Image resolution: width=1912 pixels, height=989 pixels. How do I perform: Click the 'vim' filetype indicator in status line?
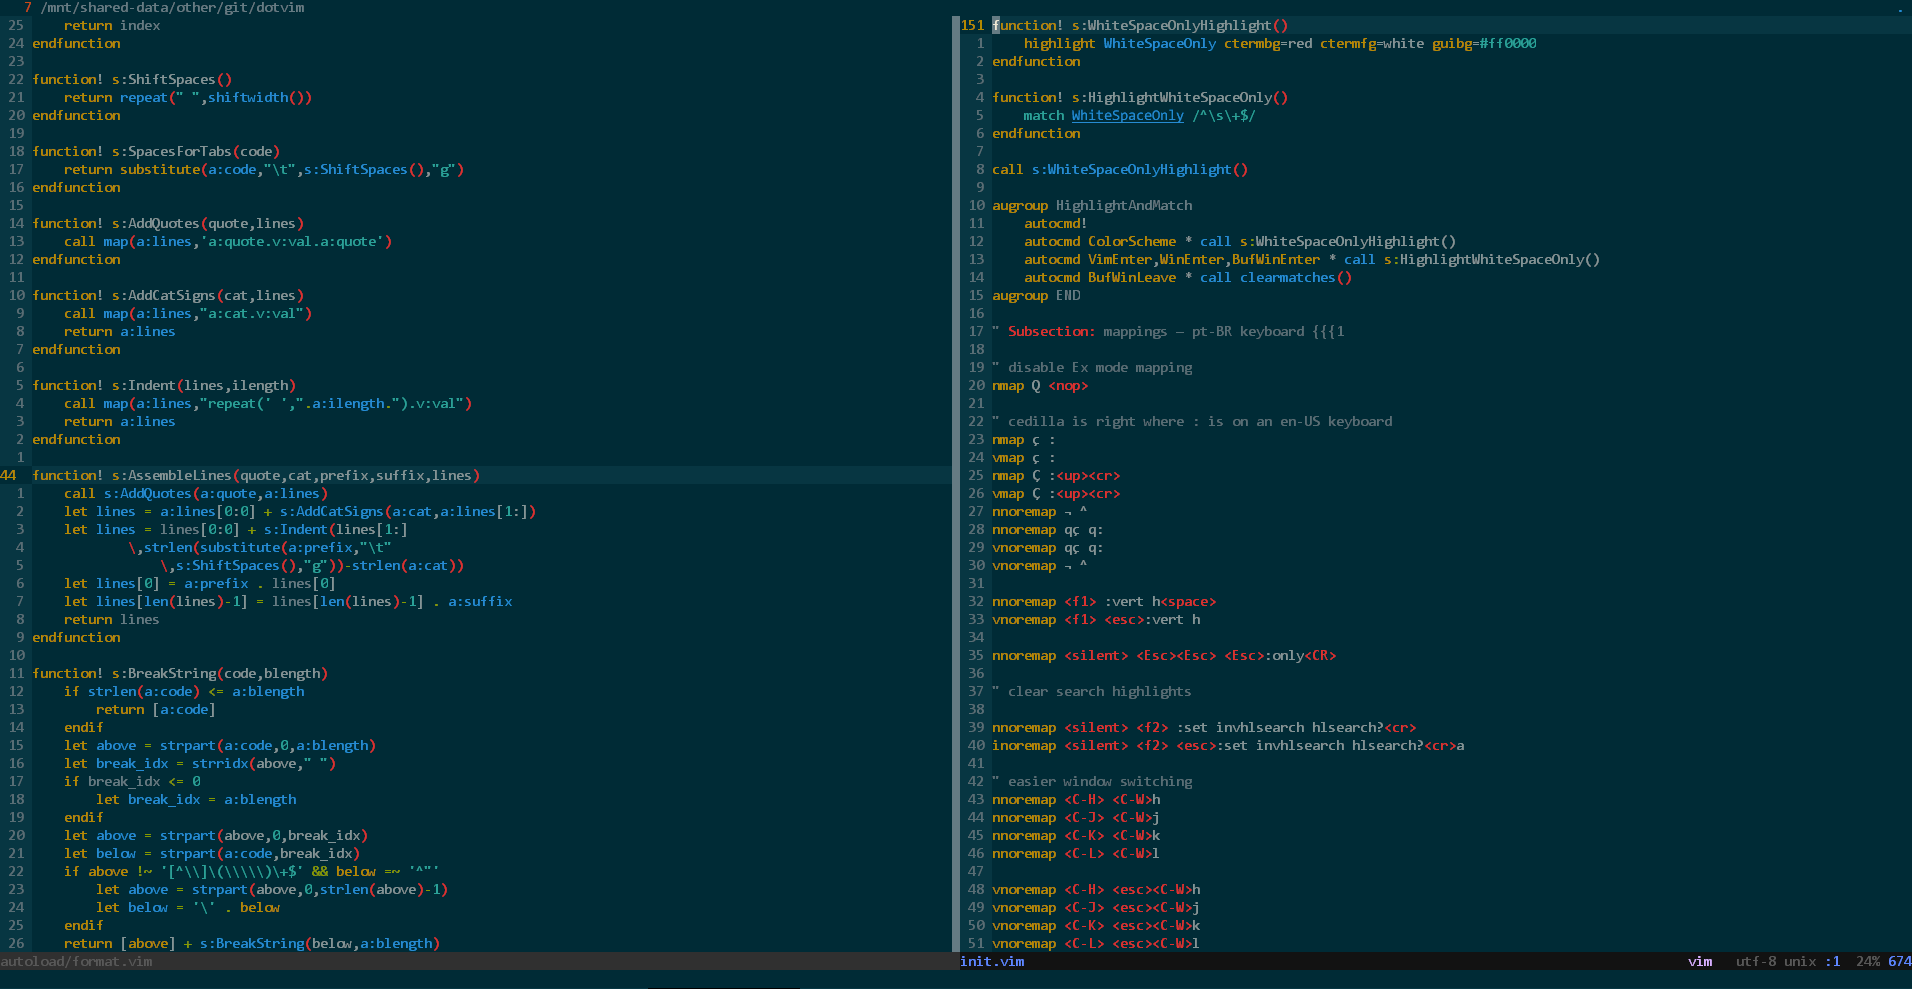pos(1700,961)
